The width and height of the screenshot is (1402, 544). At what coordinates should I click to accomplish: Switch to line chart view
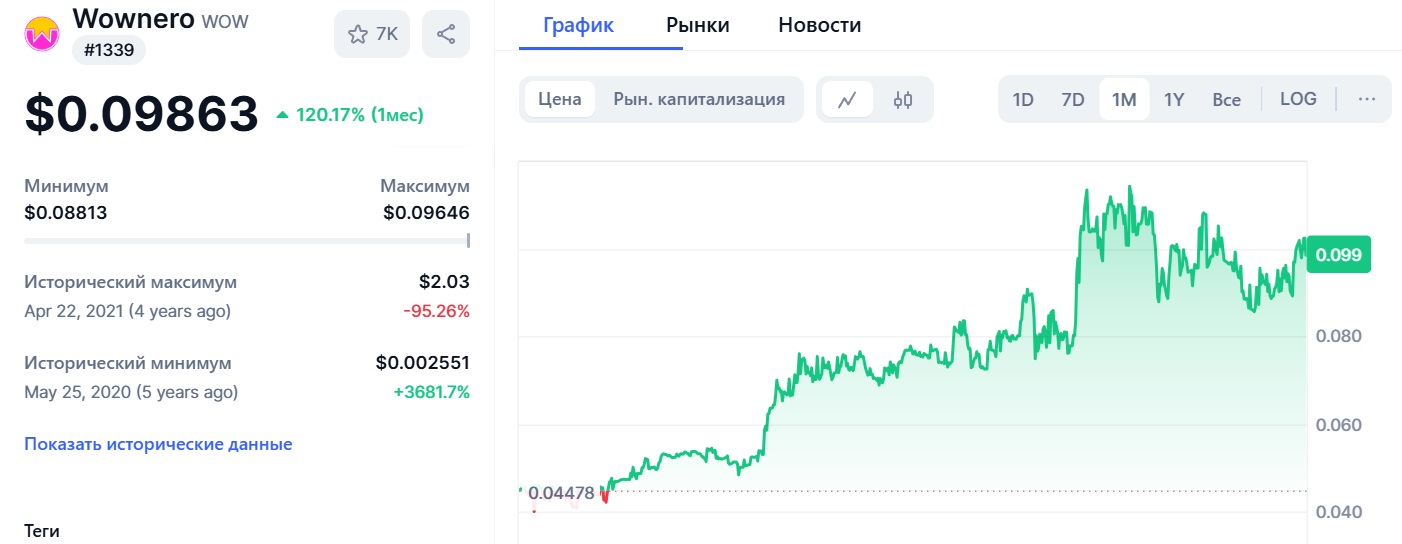[x=847, y=99]
